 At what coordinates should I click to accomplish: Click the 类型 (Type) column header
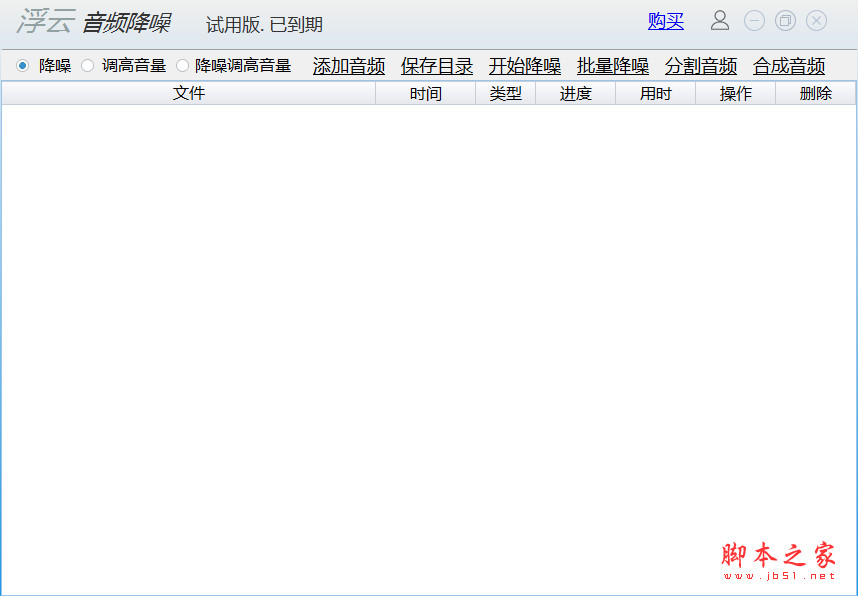pyautogui.click(x=505, y=92)
